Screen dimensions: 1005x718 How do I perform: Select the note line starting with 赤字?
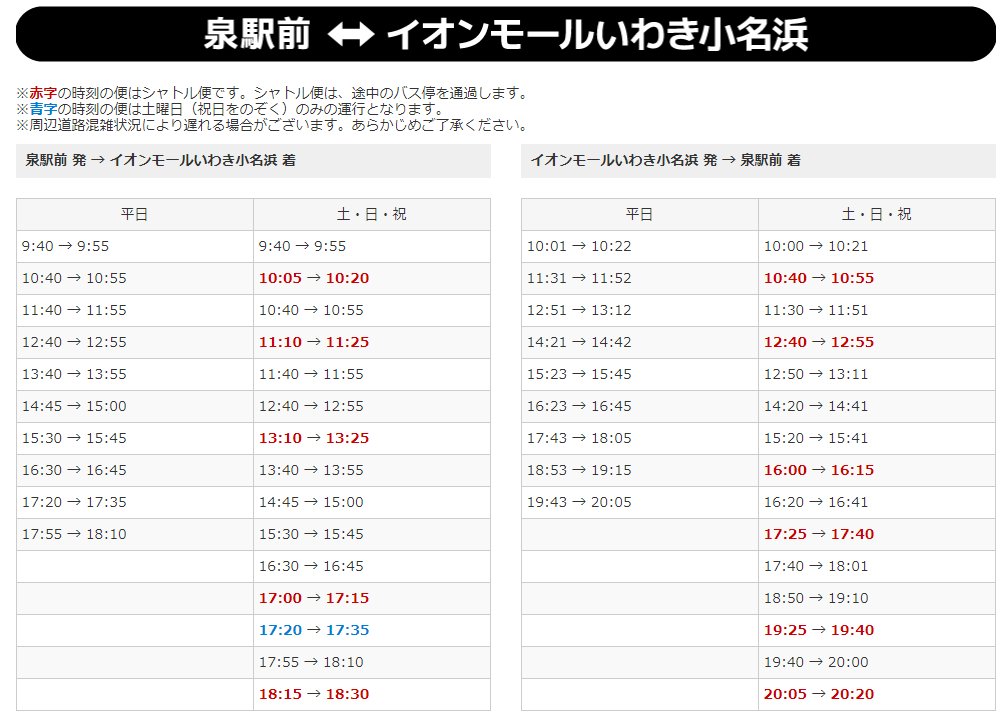[x=274, y=93]
